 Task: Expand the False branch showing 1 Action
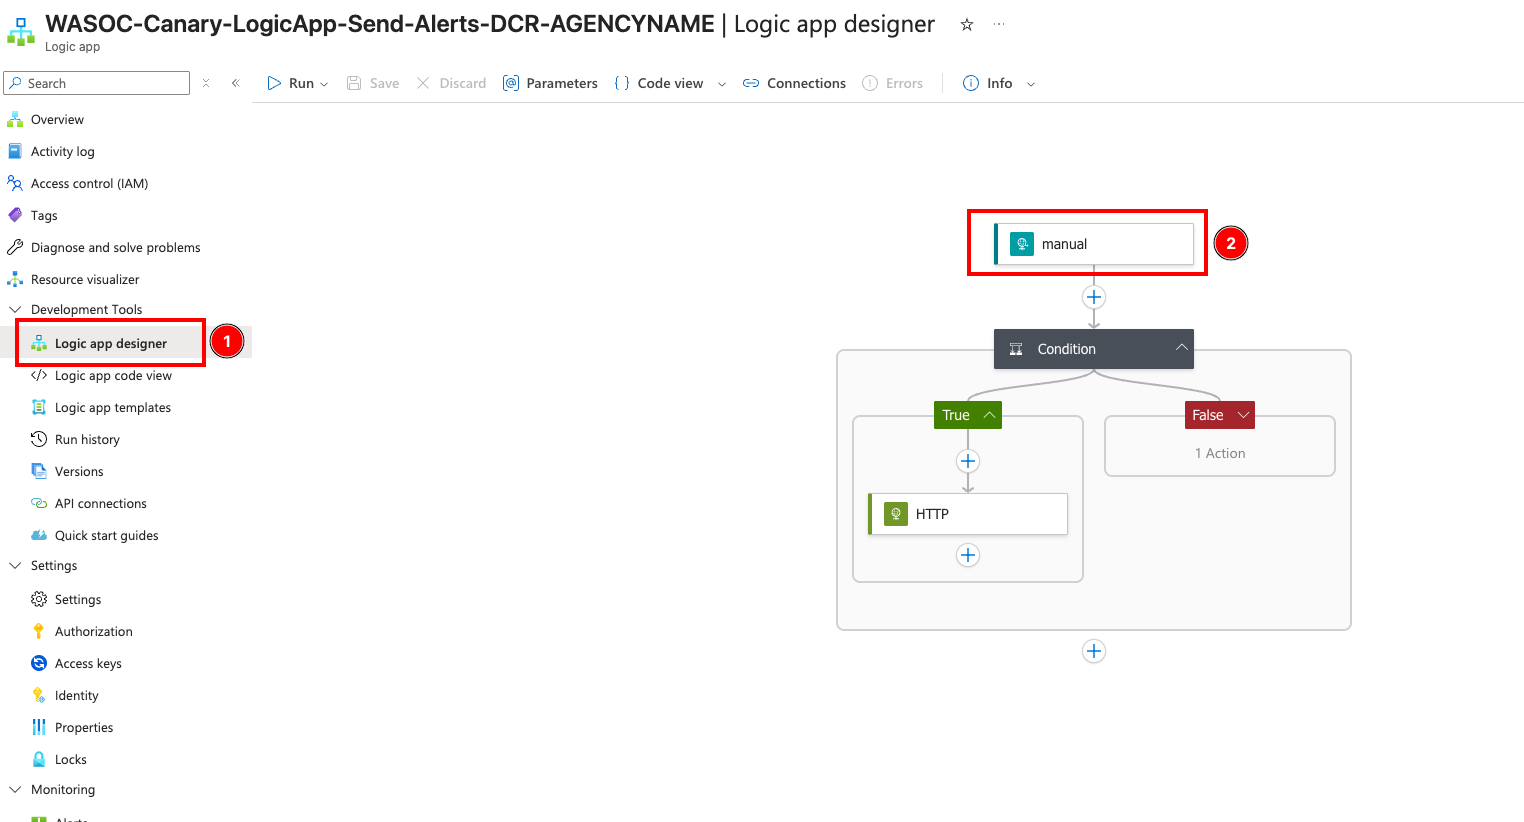point(1243,414)
